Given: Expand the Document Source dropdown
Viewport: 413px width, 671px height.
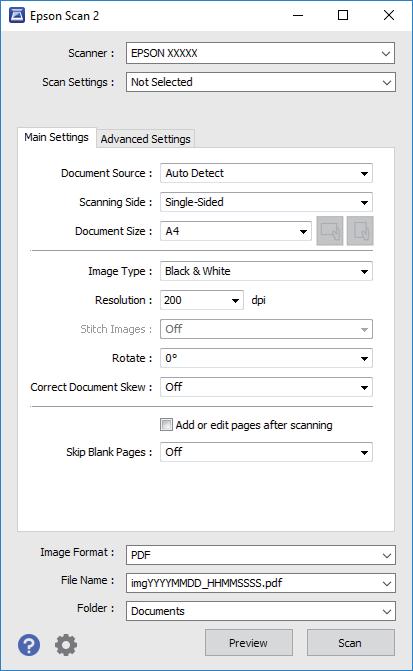Looking at the screenshot, I should click(x=266, y=173).
